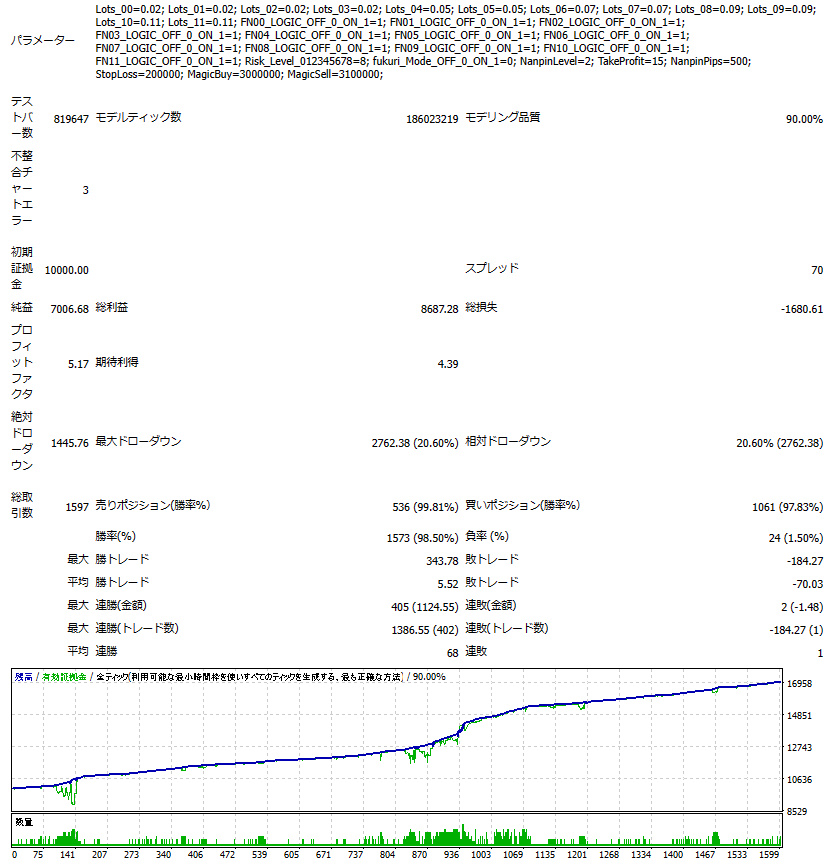Click the 期待利得 label
The height and width of the screenshot is (864, 833).
(x=117, y=363)
